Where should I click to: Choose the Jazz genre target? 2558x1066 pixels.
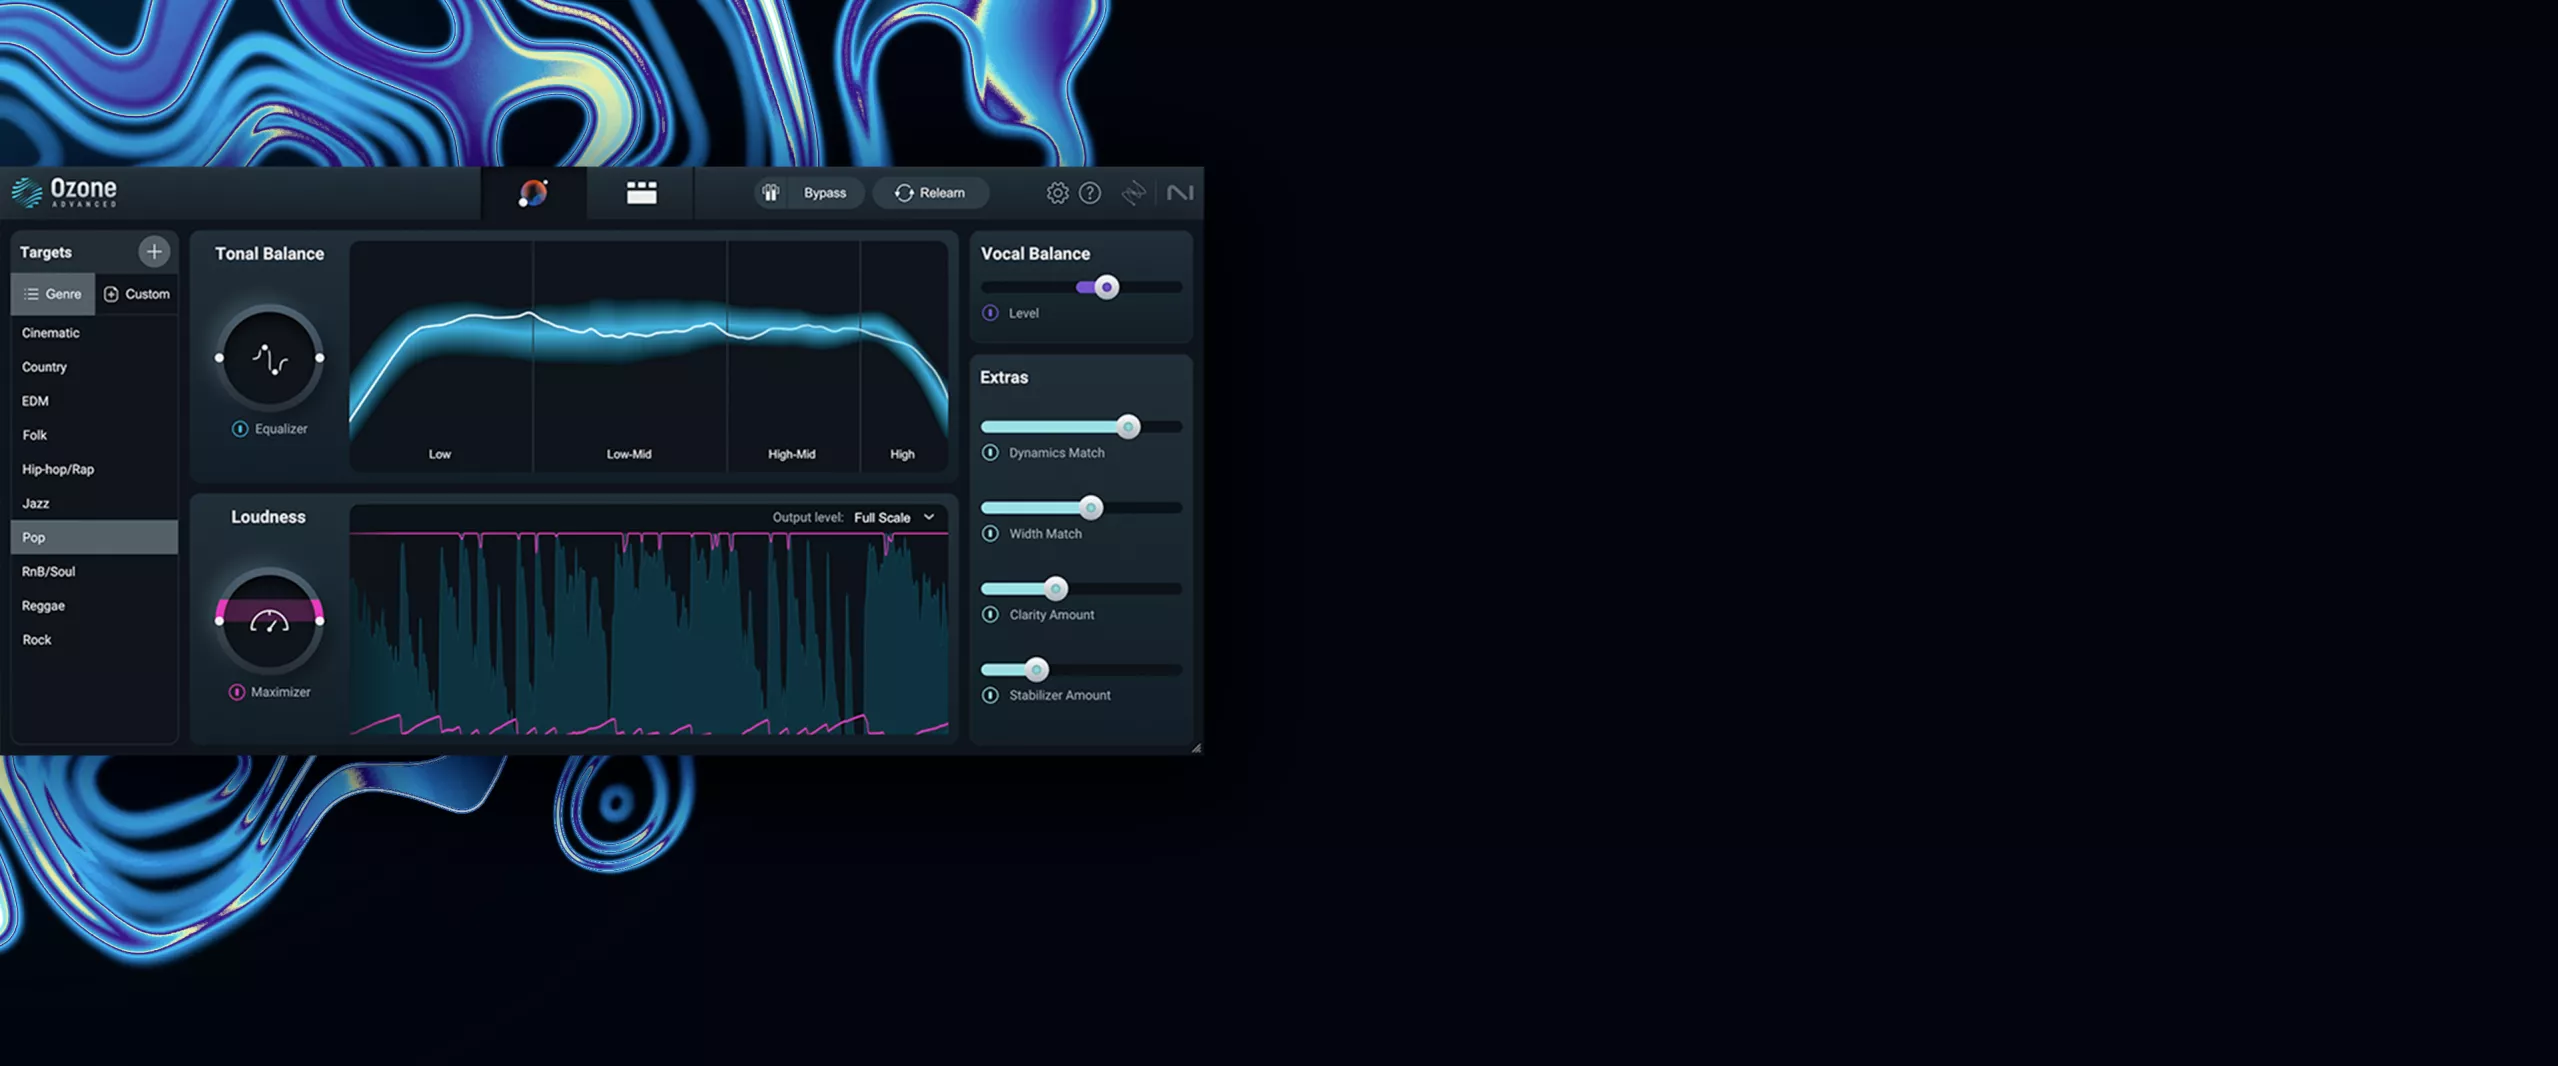click(x=94, y=503)
